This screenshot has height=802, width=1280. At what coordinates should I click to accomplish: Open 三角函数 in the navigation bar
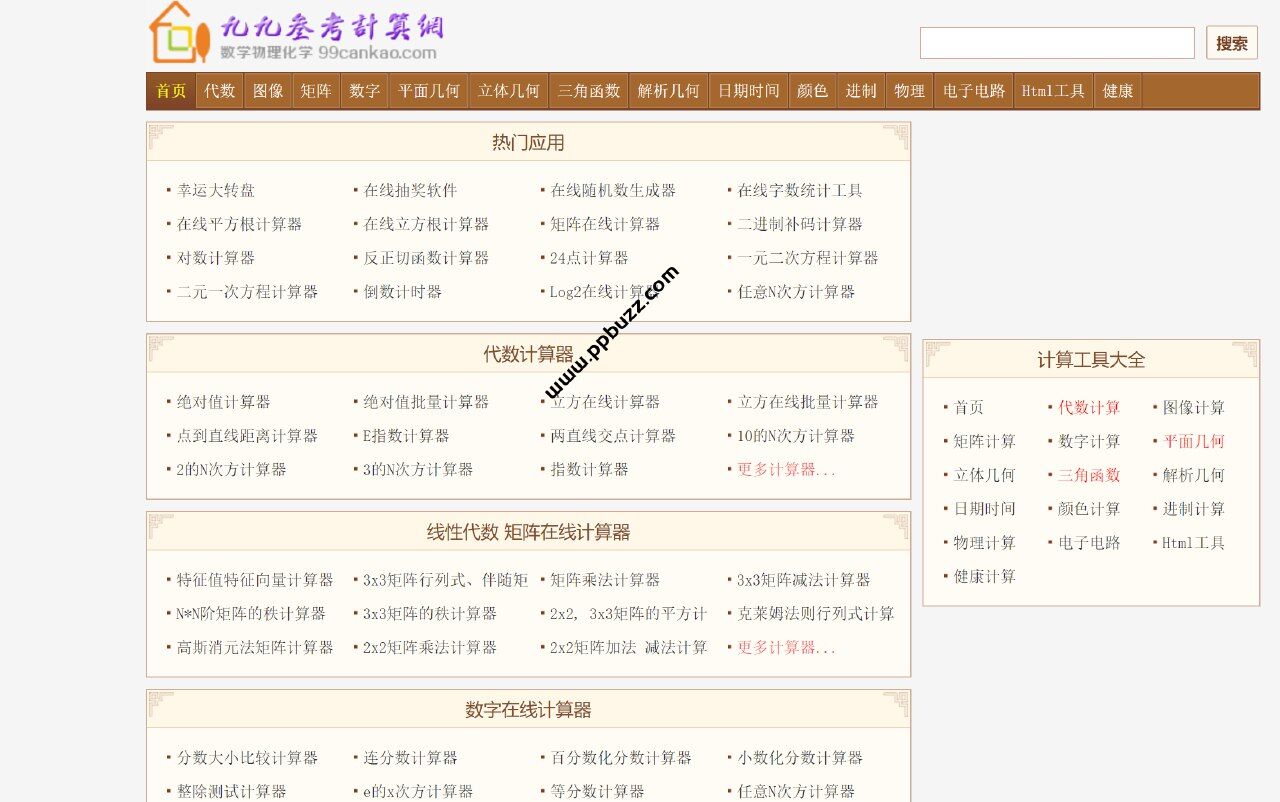(589, 91)
